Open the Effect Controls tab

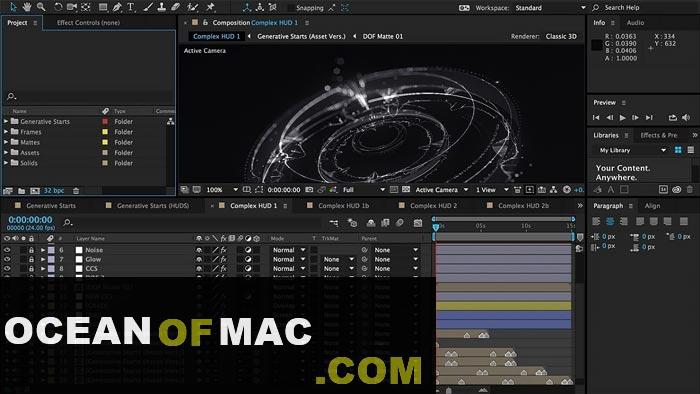point(88,23)
